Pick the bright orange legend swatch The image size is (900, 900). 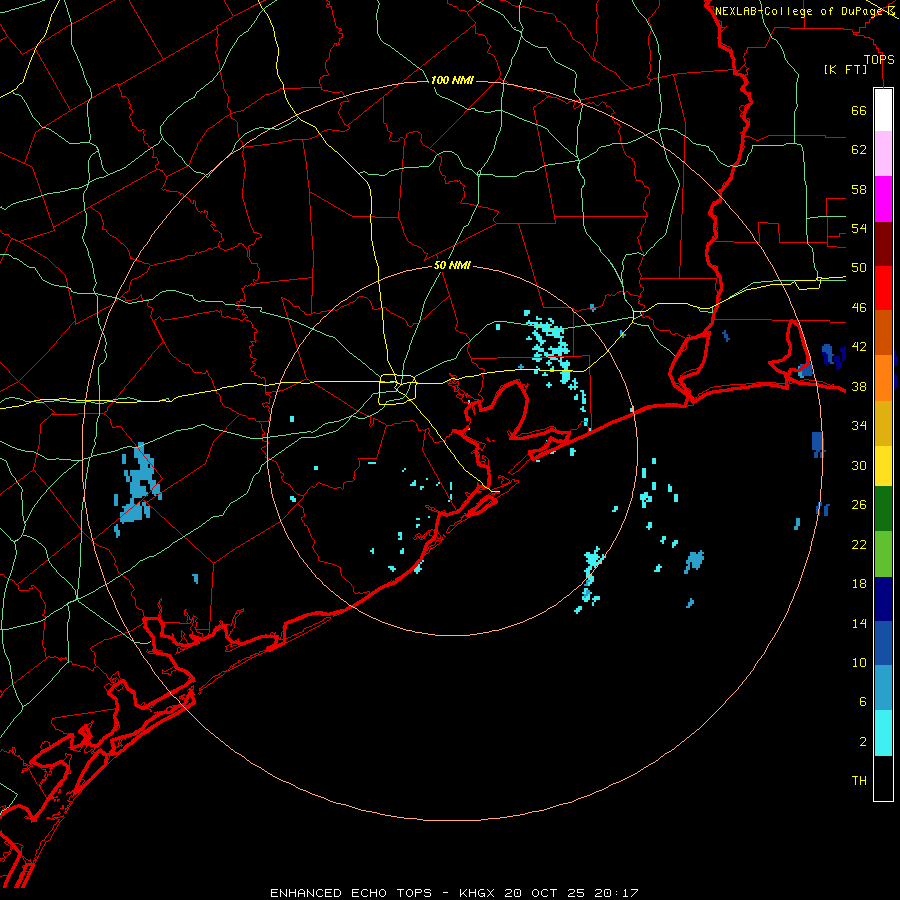(883, 378)
